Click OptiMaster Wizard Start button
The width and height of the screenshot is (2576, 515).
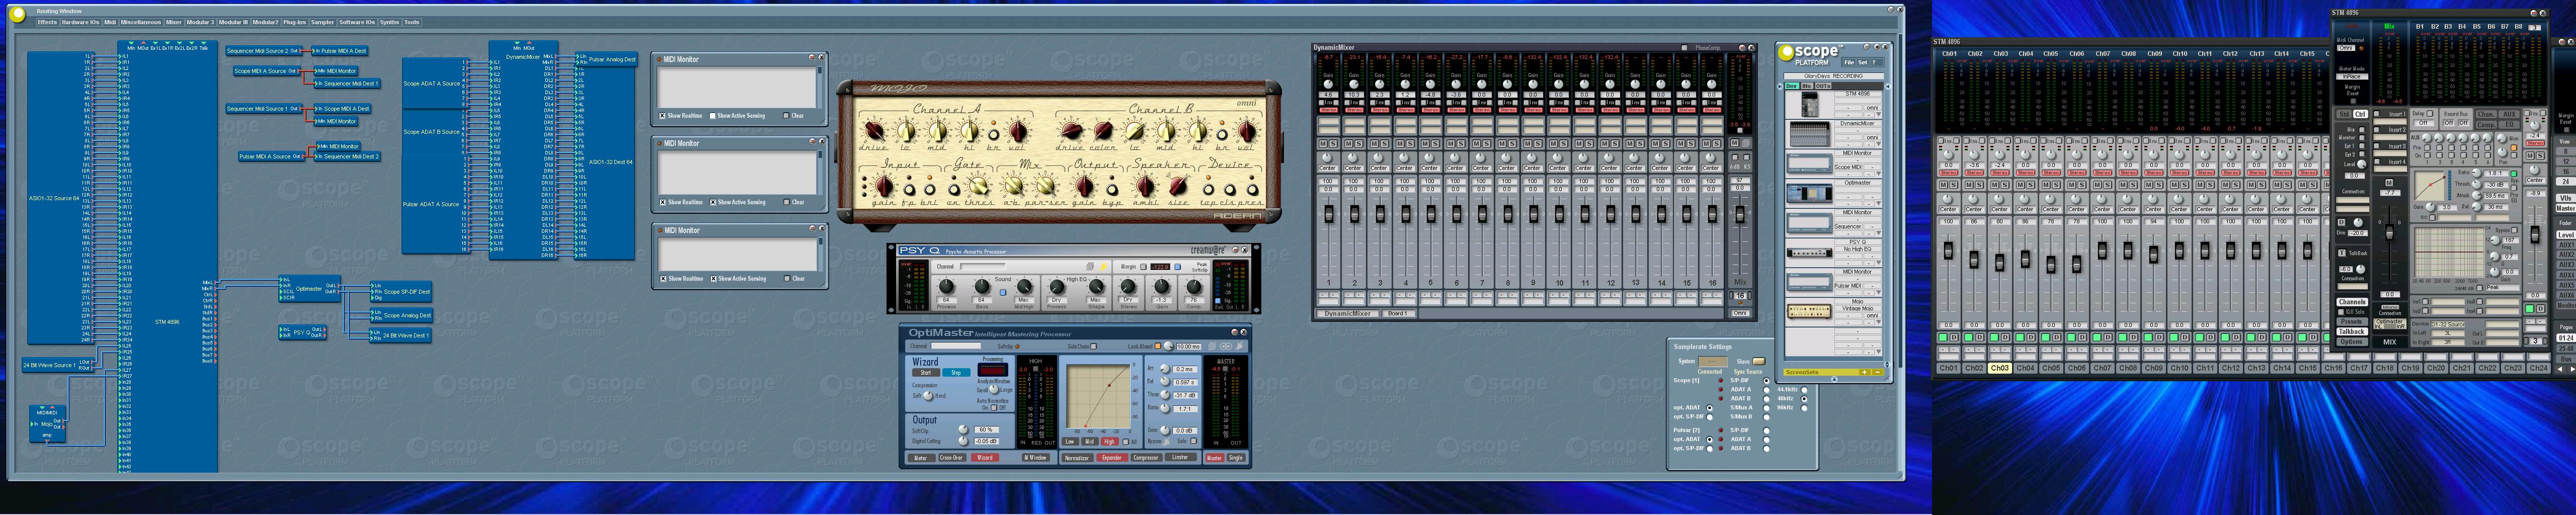(926, 372)
